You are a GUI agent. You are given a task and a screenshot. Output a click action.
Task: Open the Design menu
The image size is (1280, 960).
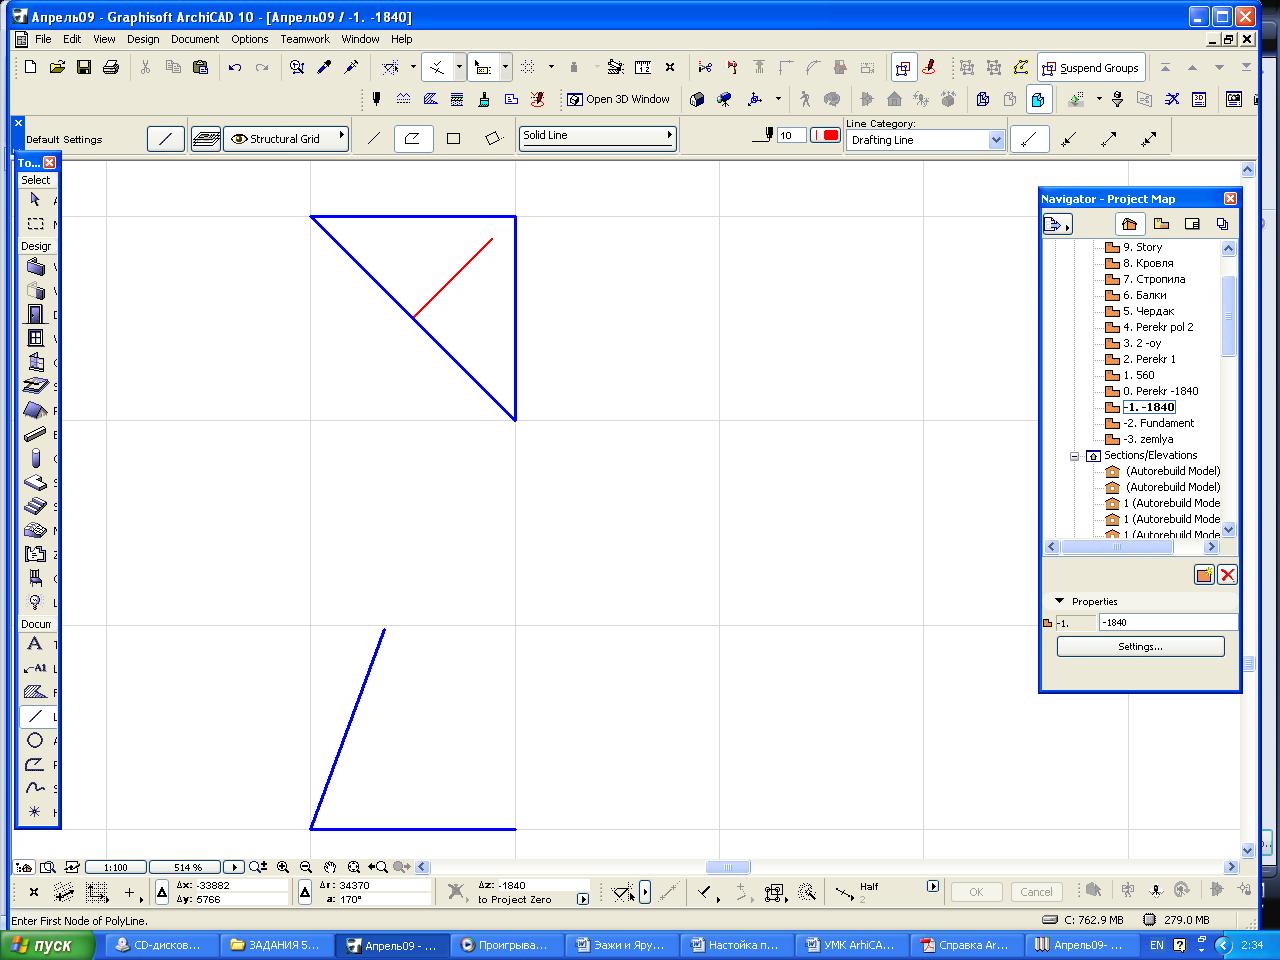(143, 39)
